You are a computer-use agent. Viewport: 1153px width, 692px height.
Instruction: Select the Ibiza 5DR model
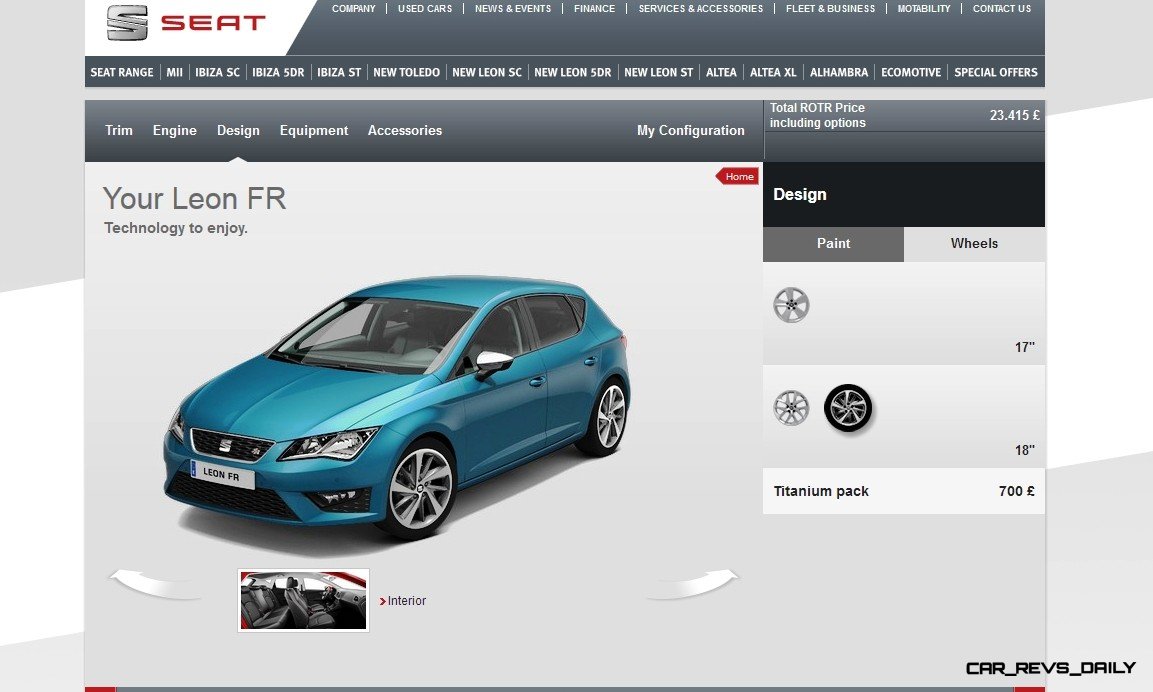coord(278,72)
